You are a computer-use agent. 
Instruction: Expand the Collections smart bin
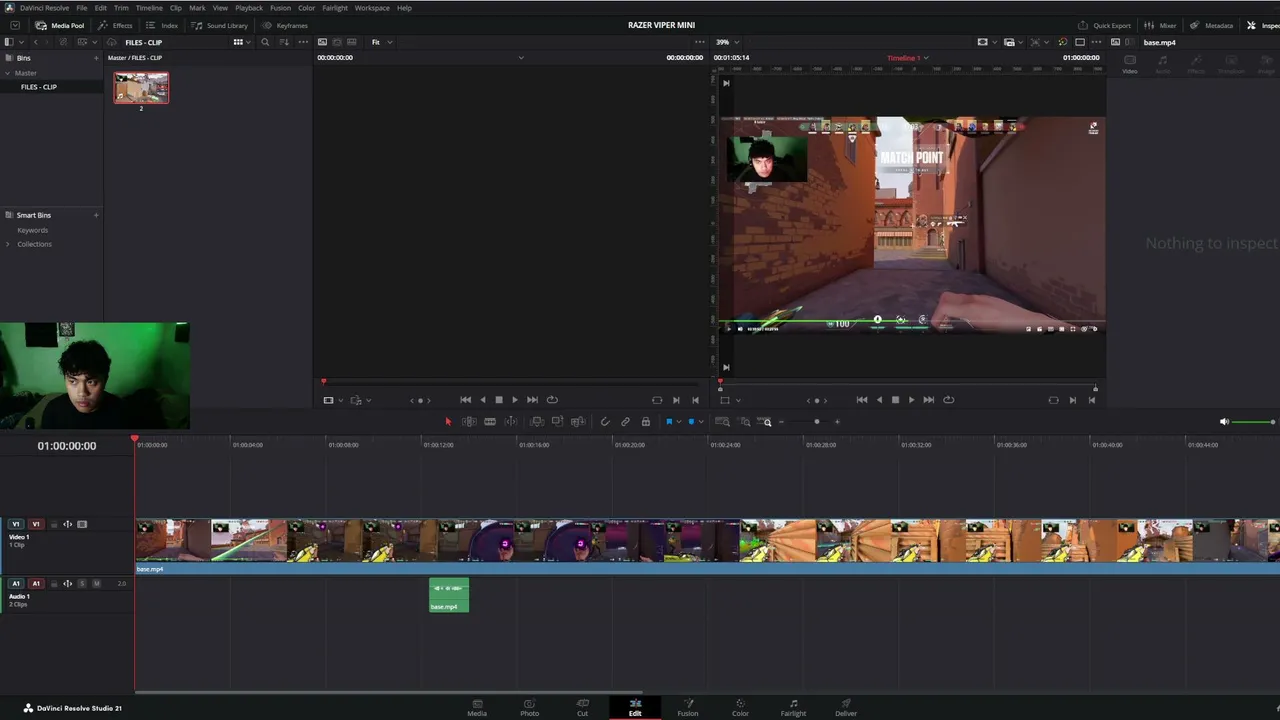[9, 244]
